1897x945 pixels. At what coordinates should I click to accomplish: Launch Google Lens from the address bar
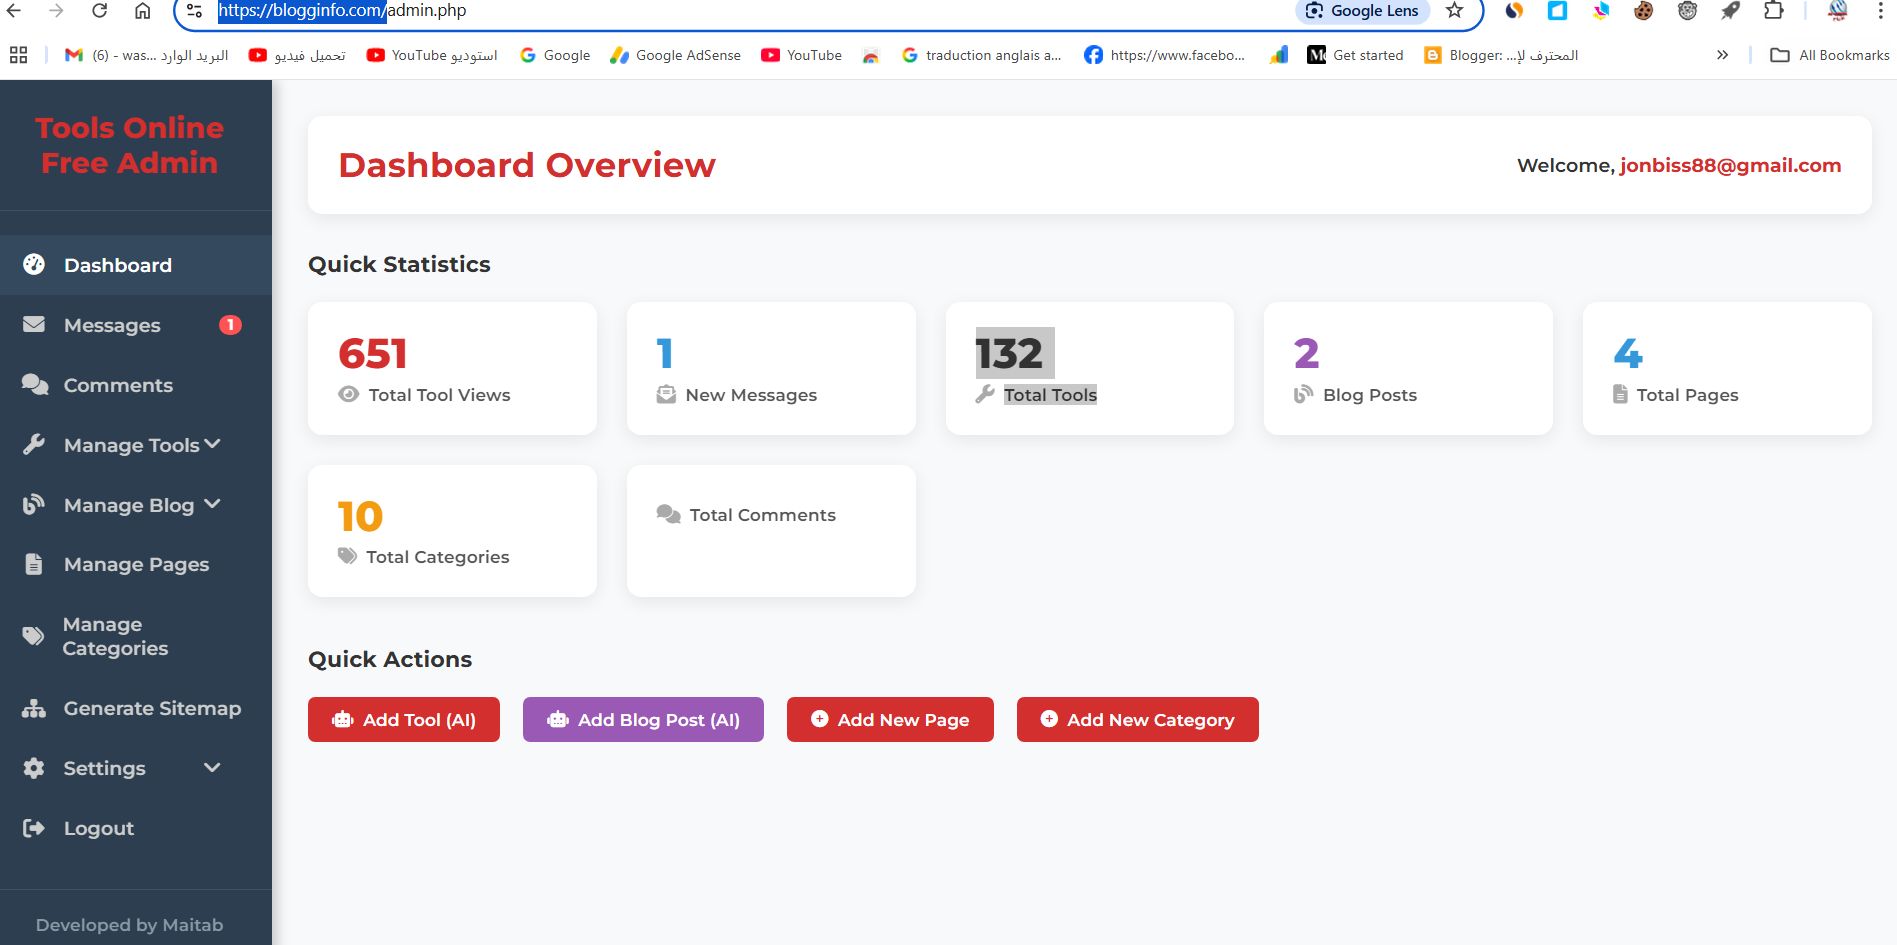pyautogui.click(x=1362, y=11)
